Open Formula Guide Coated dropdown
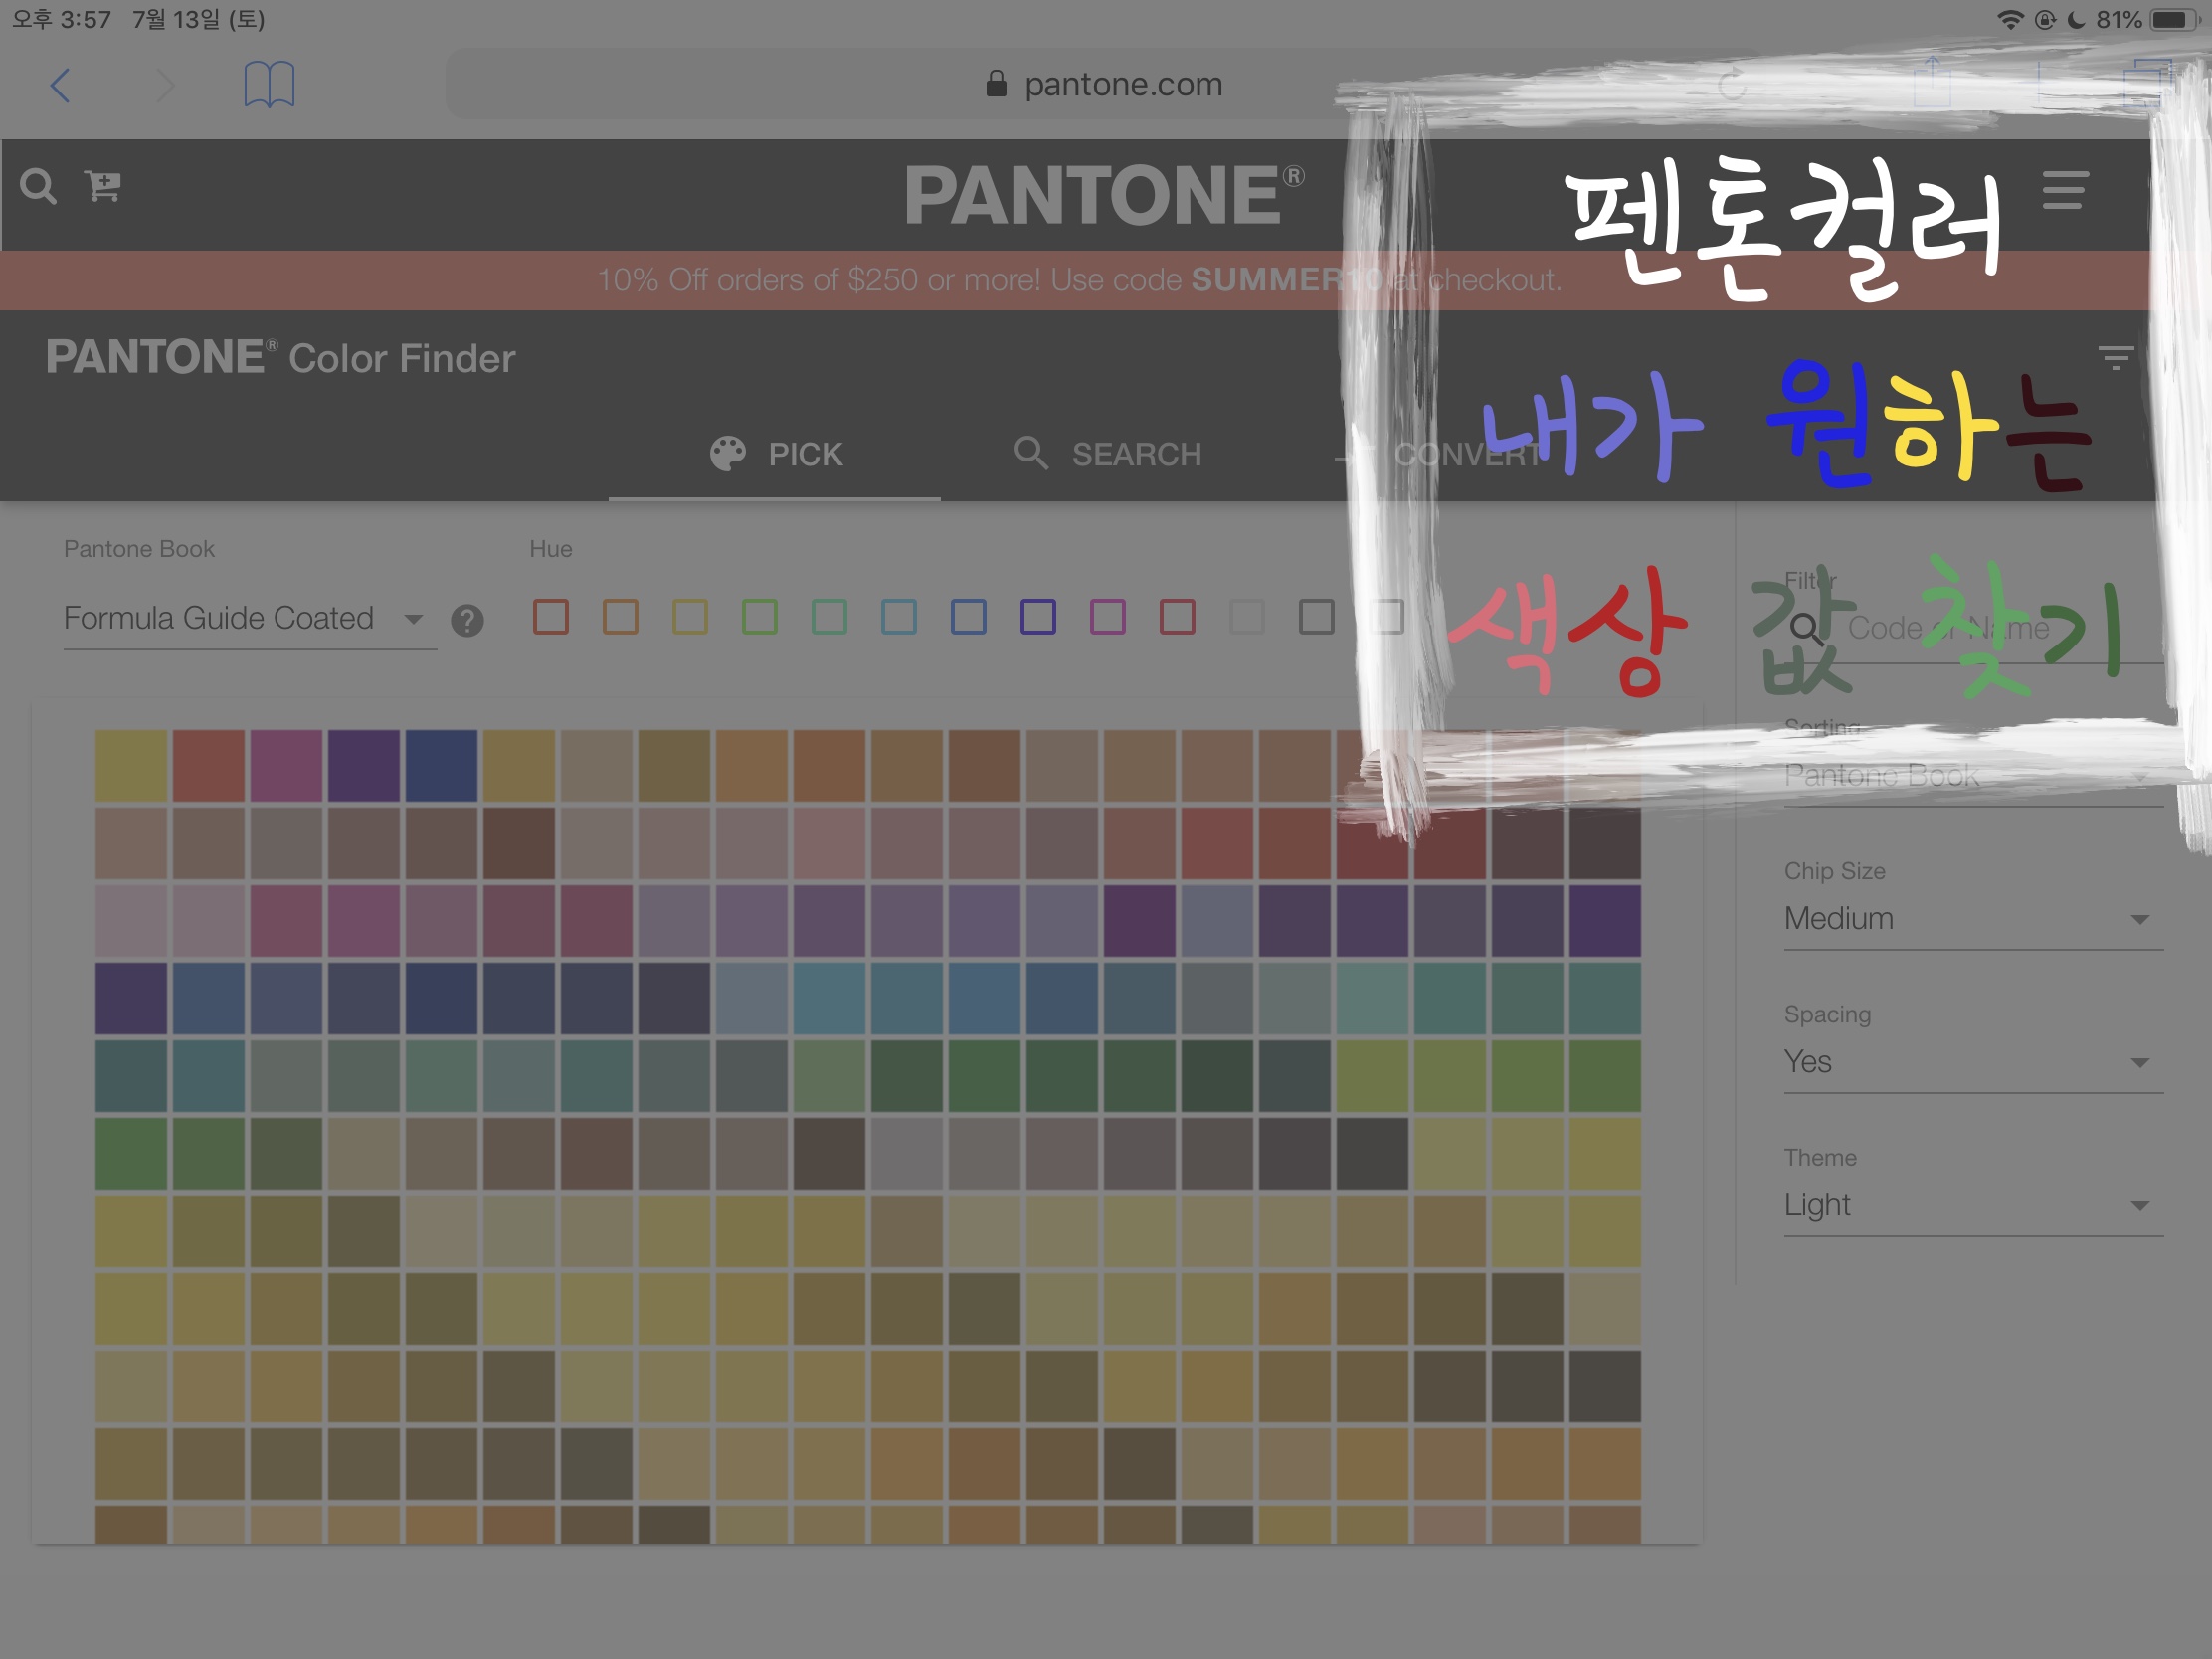This screenshot has height=1659, width=2212. click(x=250, y=619)
